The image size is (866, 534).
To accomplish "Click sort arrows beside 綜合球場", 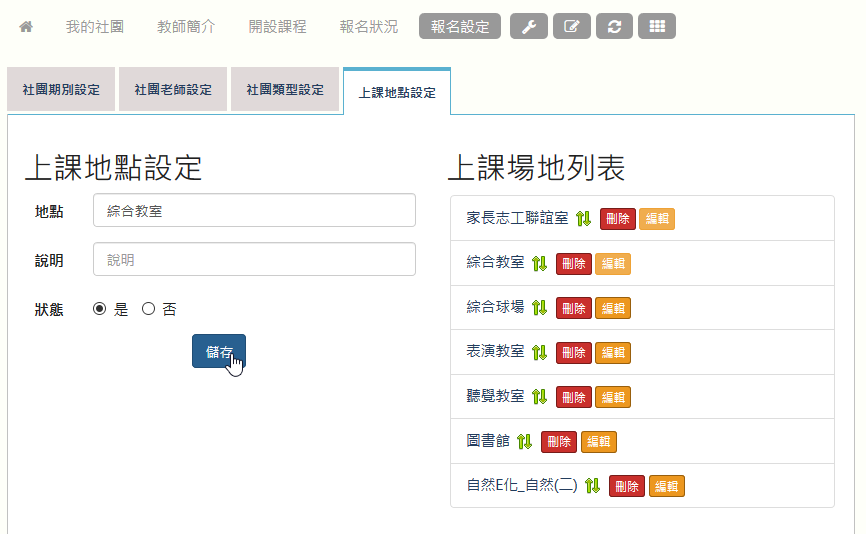I will pyautogui.click(x=540, y=308).
